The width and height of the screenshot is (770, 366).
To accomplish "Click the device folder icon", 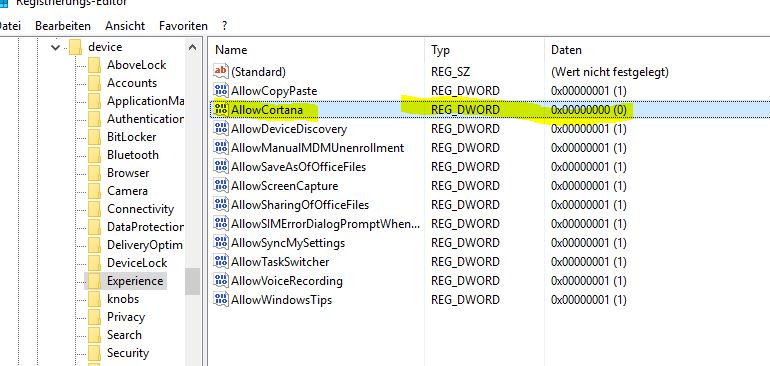I will point(75,47).
